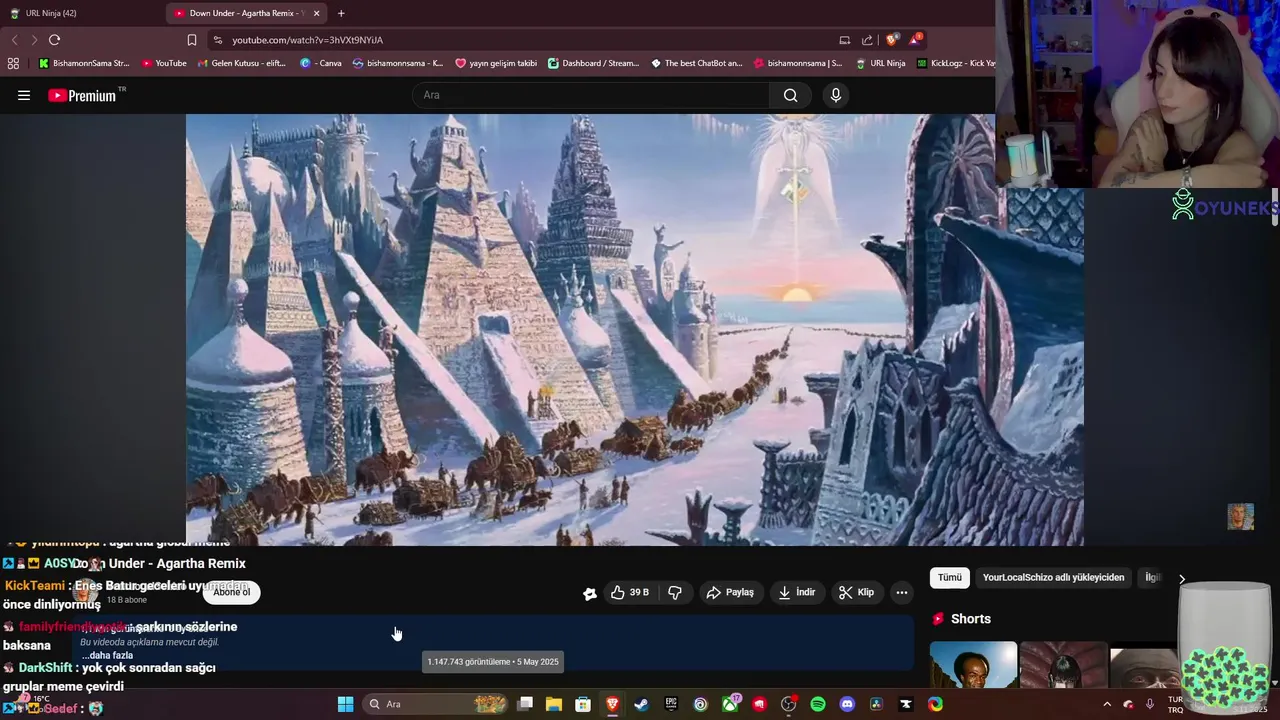Click the Abone ol subscribe button

pos(232,592)
